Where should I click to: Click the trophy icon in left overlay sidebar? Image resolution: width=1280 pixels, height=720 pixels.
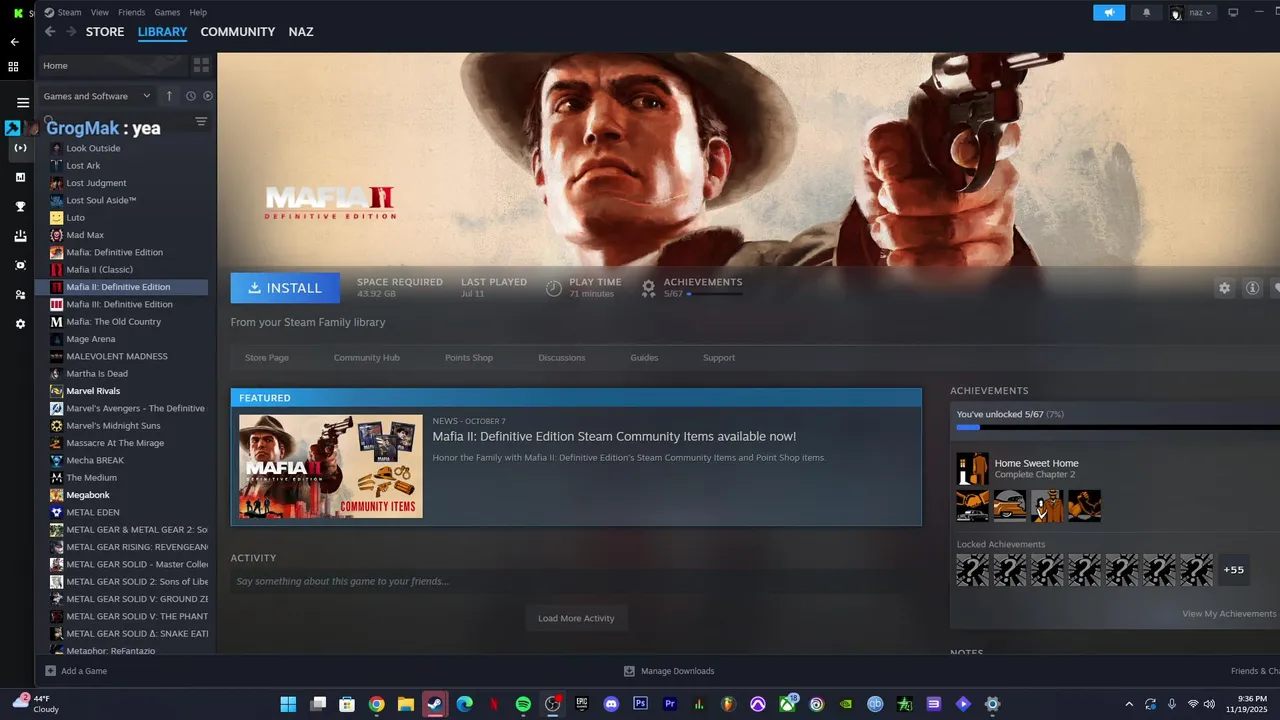pyautogui.click(x=20, y=207)
